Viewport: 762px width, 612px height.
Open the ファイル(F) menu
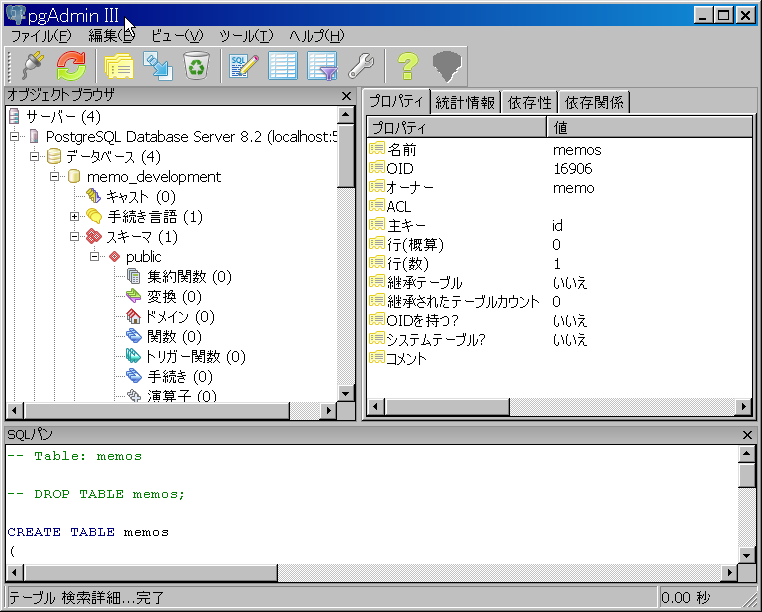click(x=41, y=36)
